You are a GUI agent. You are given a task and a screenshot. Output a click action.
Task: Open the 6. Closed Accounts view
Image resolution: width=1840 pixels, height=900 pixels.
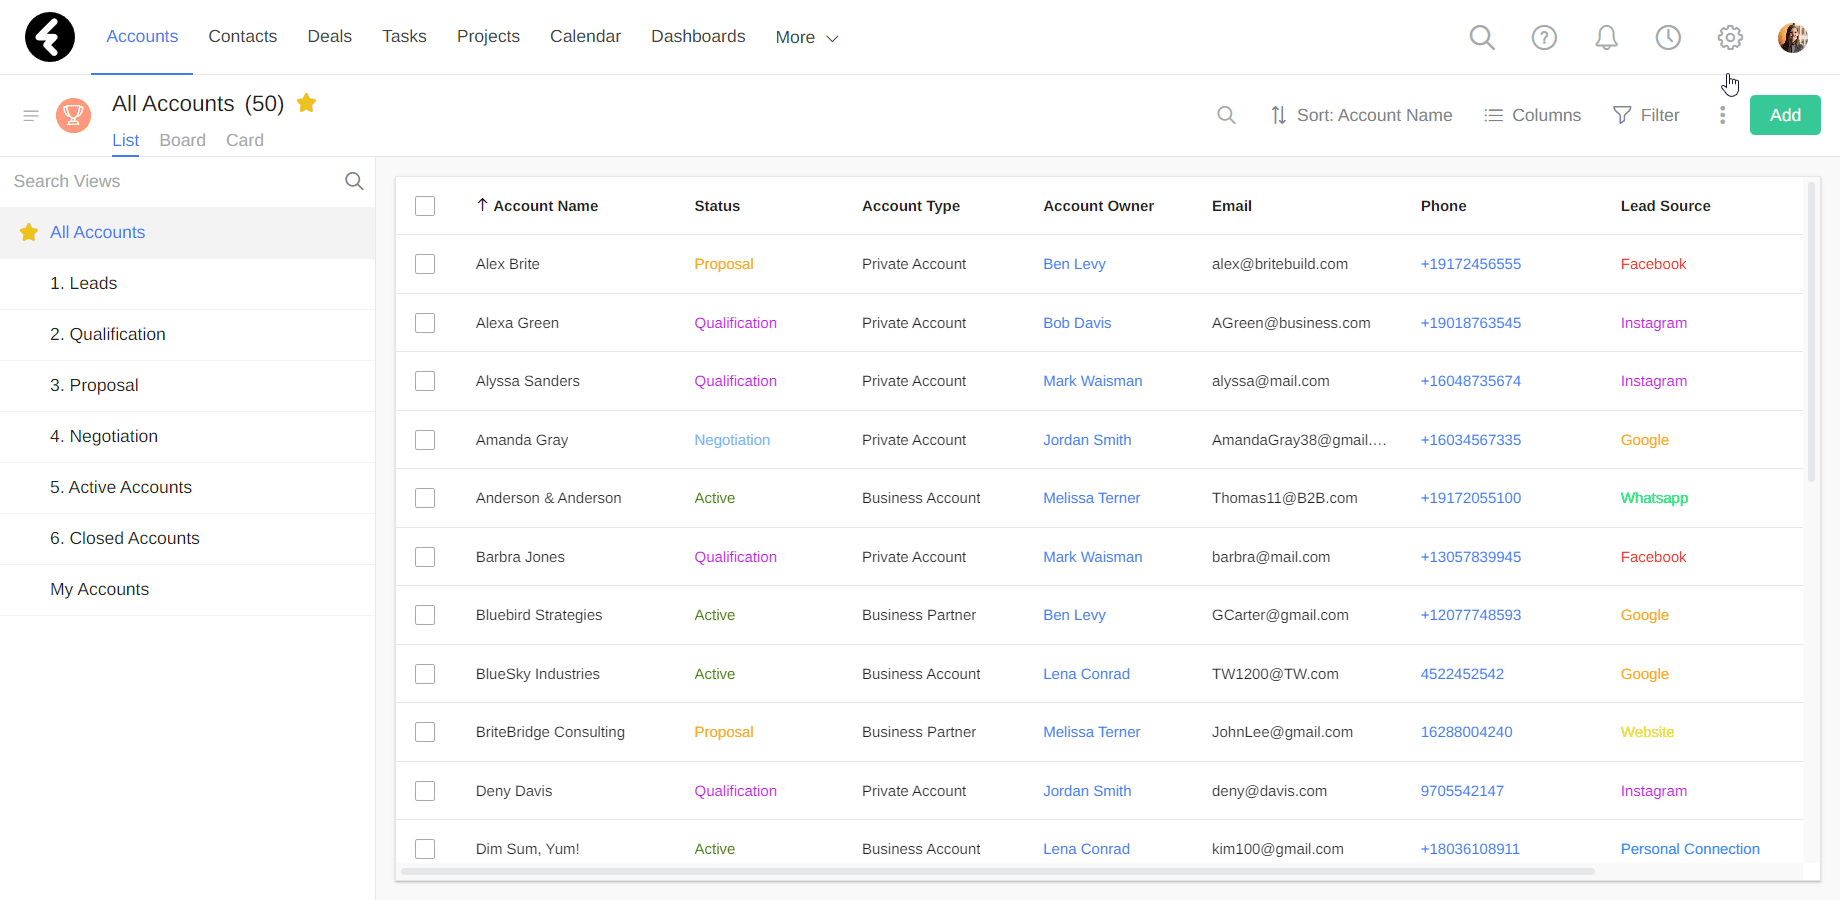(x=187, y=538)
